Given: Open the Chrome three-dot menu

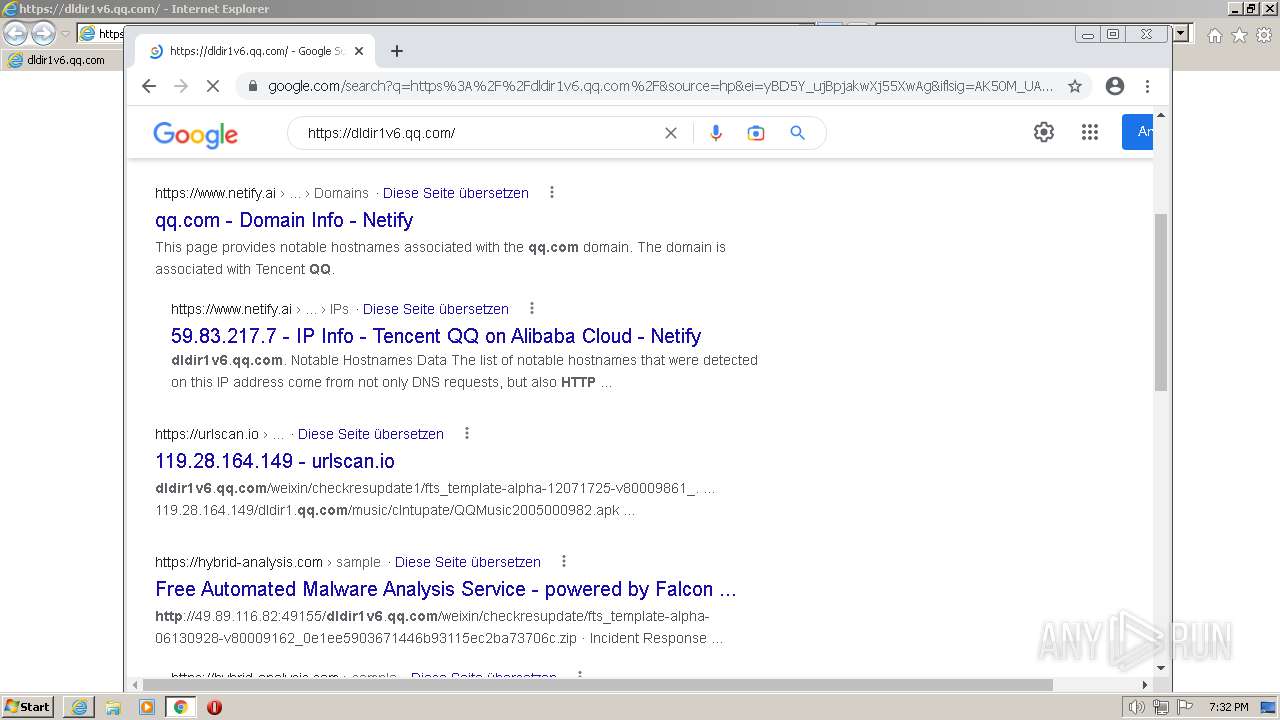Looking at the screenshot, I should [x=1147, y=86].
